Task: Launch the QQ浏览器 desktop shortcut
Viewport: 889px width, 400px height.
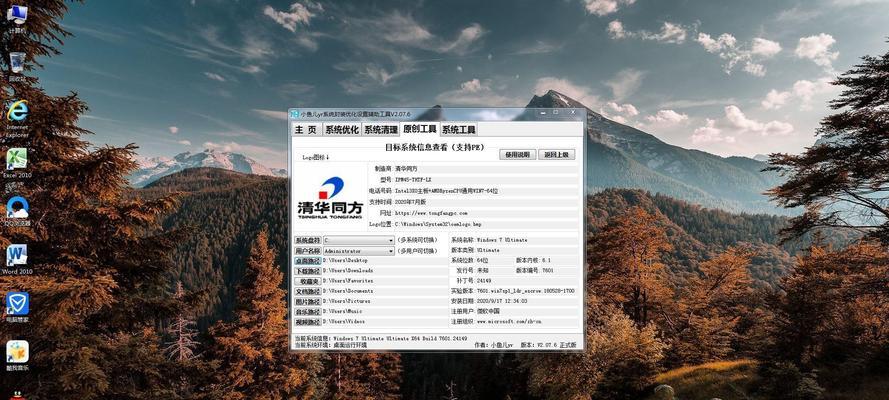Action: point(17,212)
